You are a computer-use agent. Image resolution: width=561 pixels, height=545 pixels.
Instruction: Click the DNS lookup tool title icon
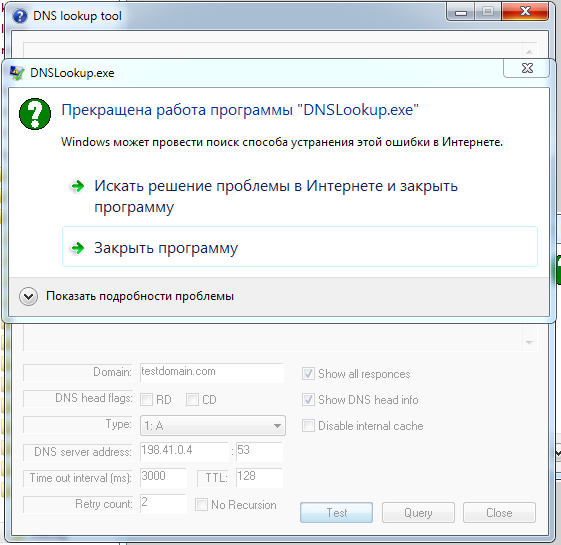[x=20, y=16]
